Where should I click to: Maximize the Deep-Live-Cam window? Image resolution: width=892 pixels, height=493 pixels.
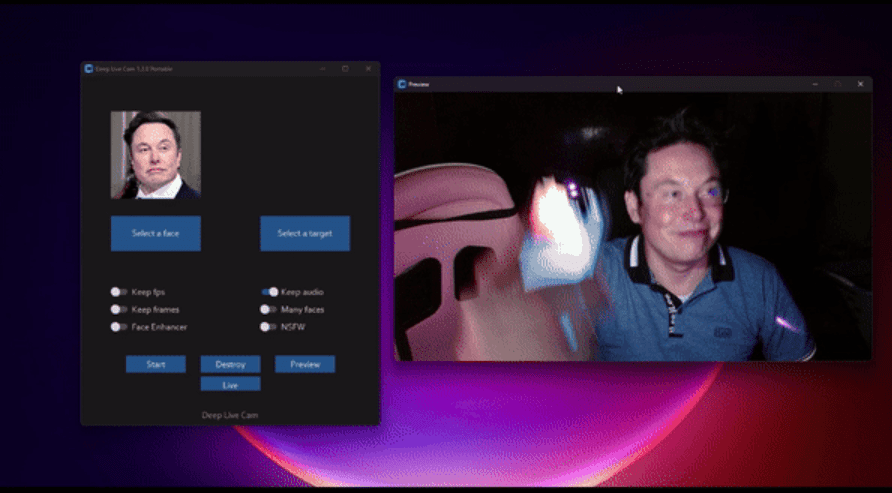tap(345, 69)
